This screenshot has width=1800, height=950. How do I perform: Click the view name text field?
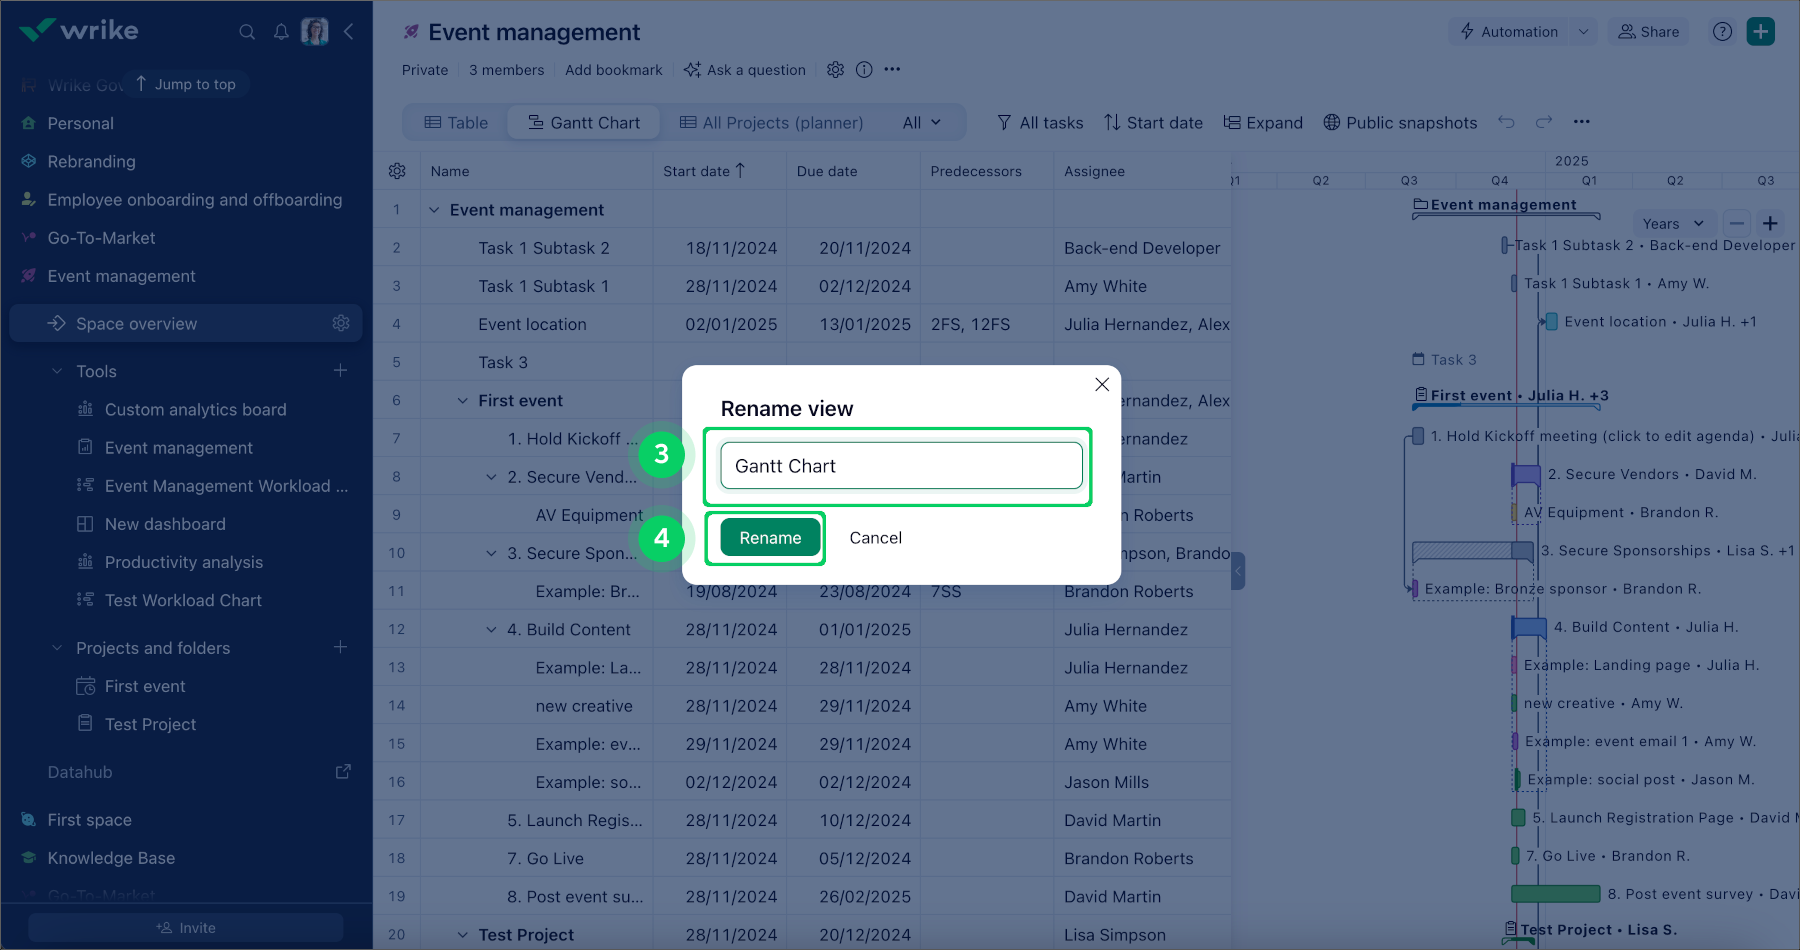[901, 466]
